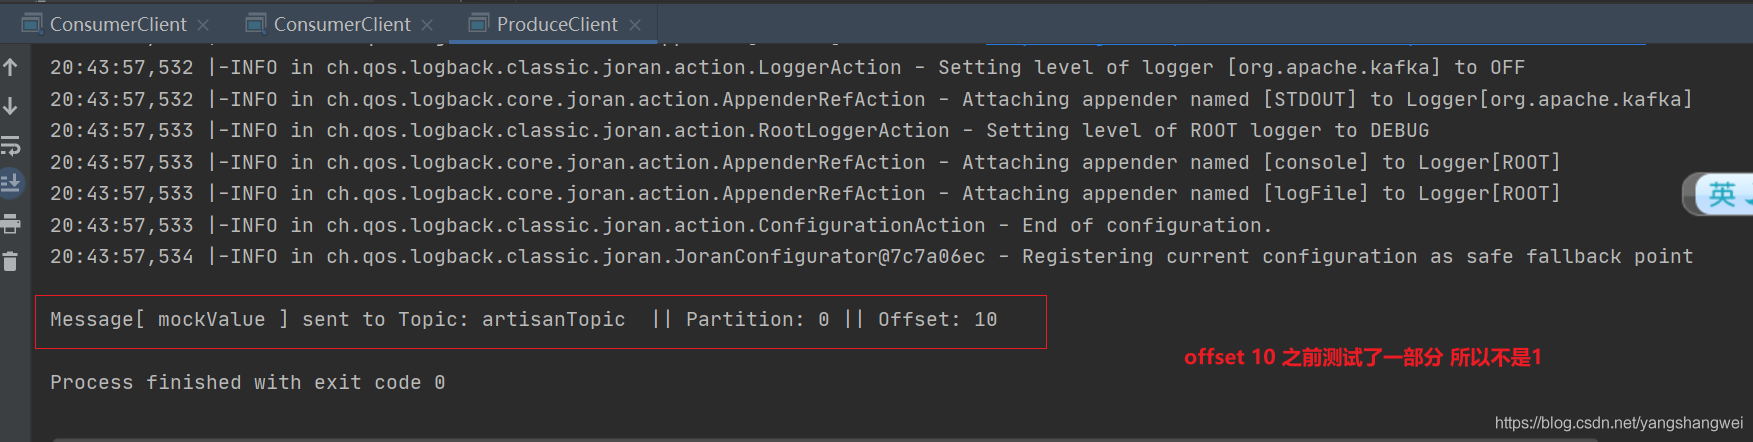This screenshot has height=442, width=1753.
Task: Switch to the leftmost ConsumerClient tab
Action: point(117,24)
